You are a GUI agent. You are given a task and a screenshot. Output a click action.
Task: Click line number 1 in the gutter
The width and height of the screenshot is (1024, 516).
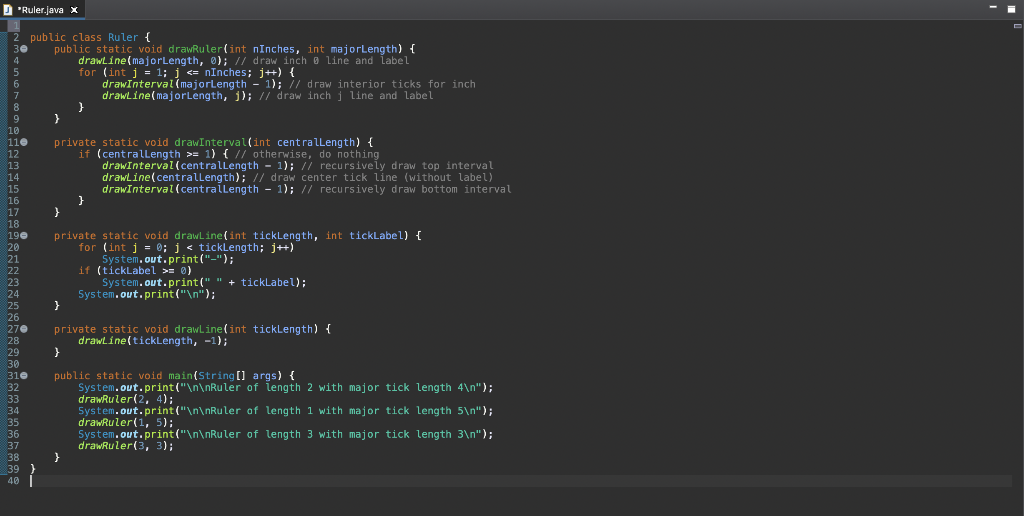click(16, 25)
